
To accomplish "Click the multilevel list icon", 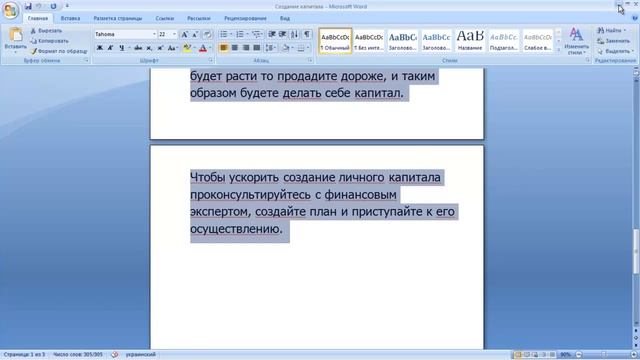I will click(x=256, y=34).
